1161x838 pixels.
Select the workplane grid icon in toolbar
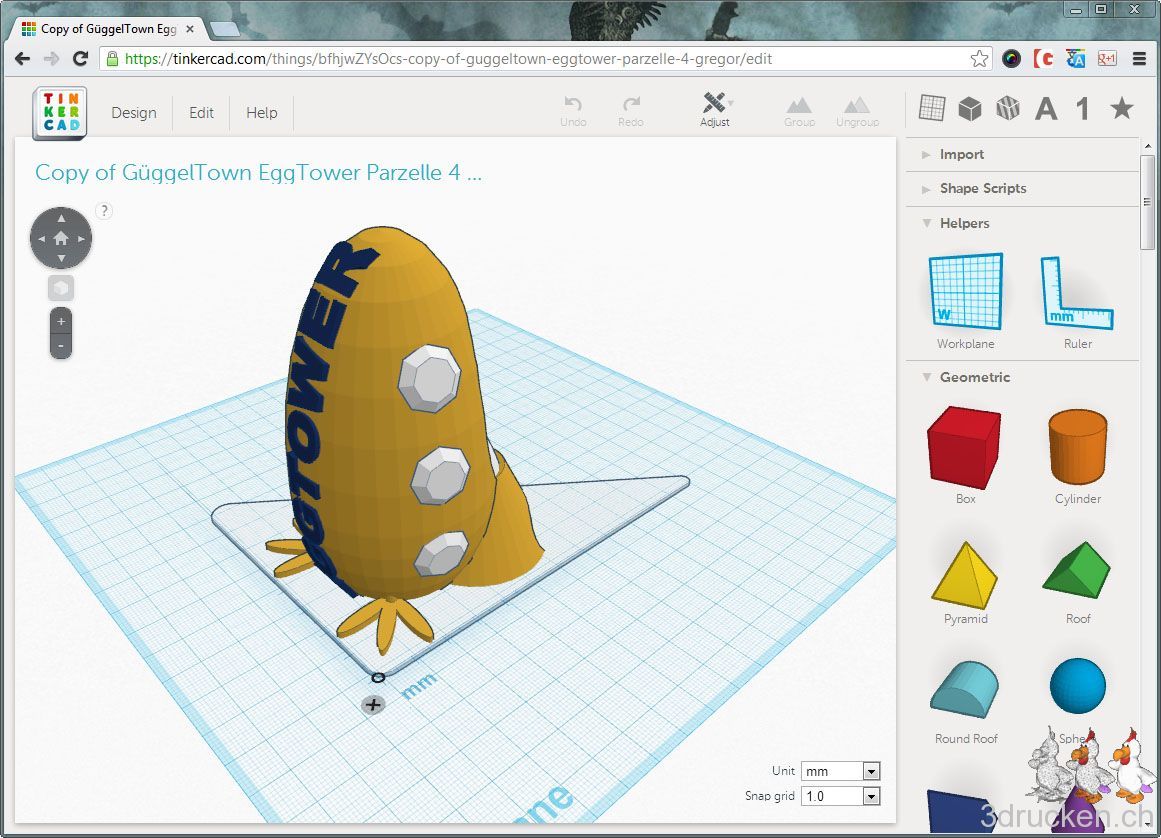click(x=931, y=108)
